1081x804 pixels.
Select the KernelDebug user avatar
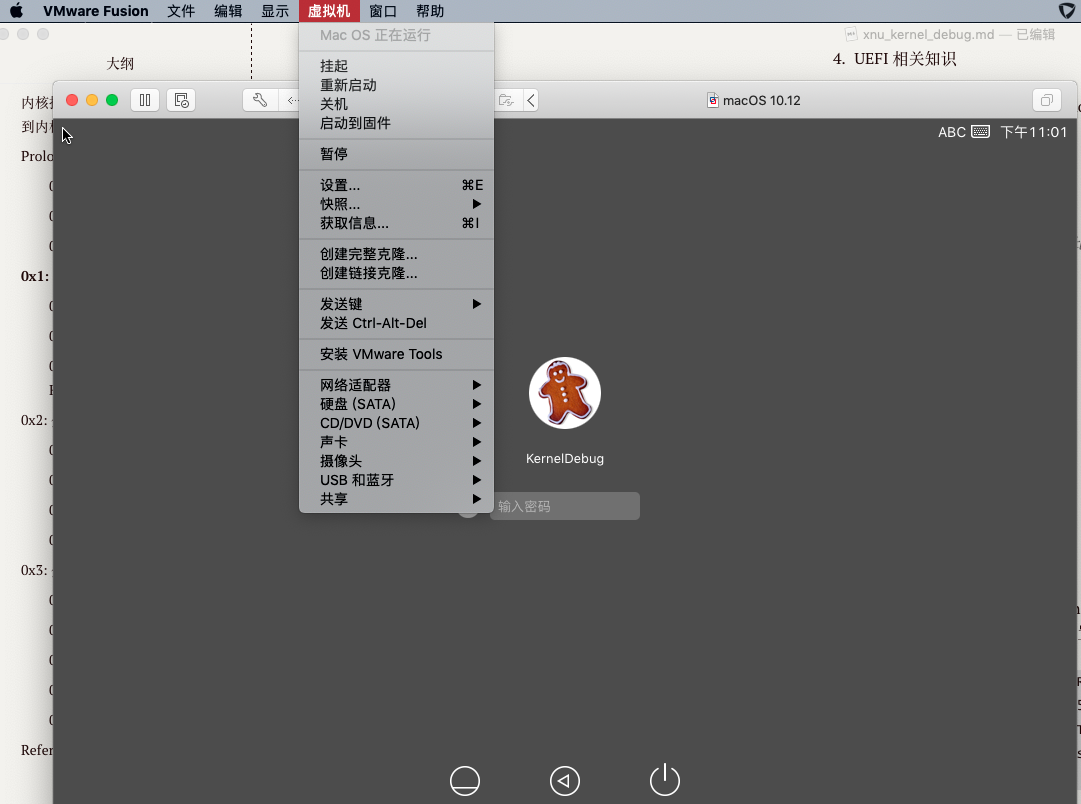pos(565,393)
